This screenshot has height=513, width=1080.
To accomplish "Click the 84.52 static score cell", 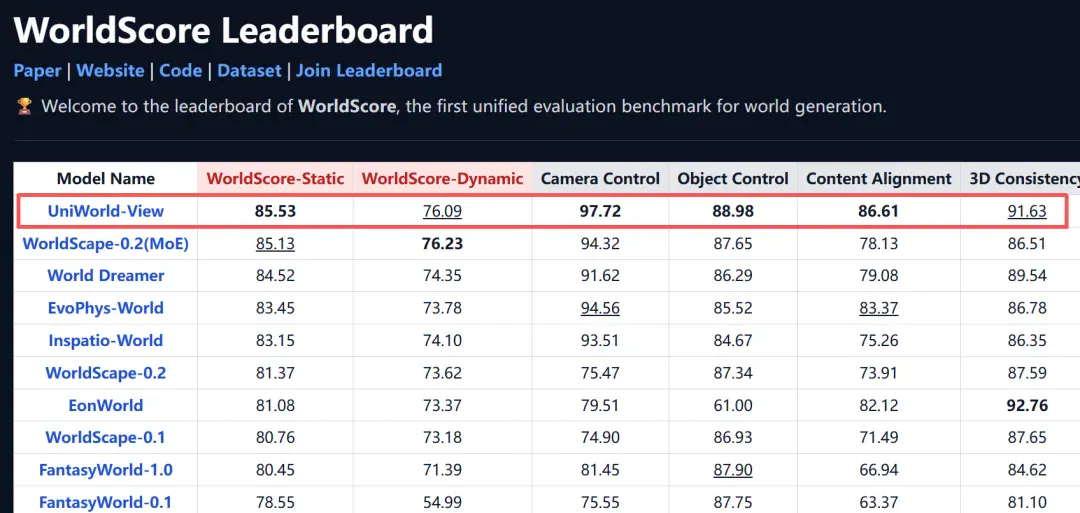I will tap(275, 275).
